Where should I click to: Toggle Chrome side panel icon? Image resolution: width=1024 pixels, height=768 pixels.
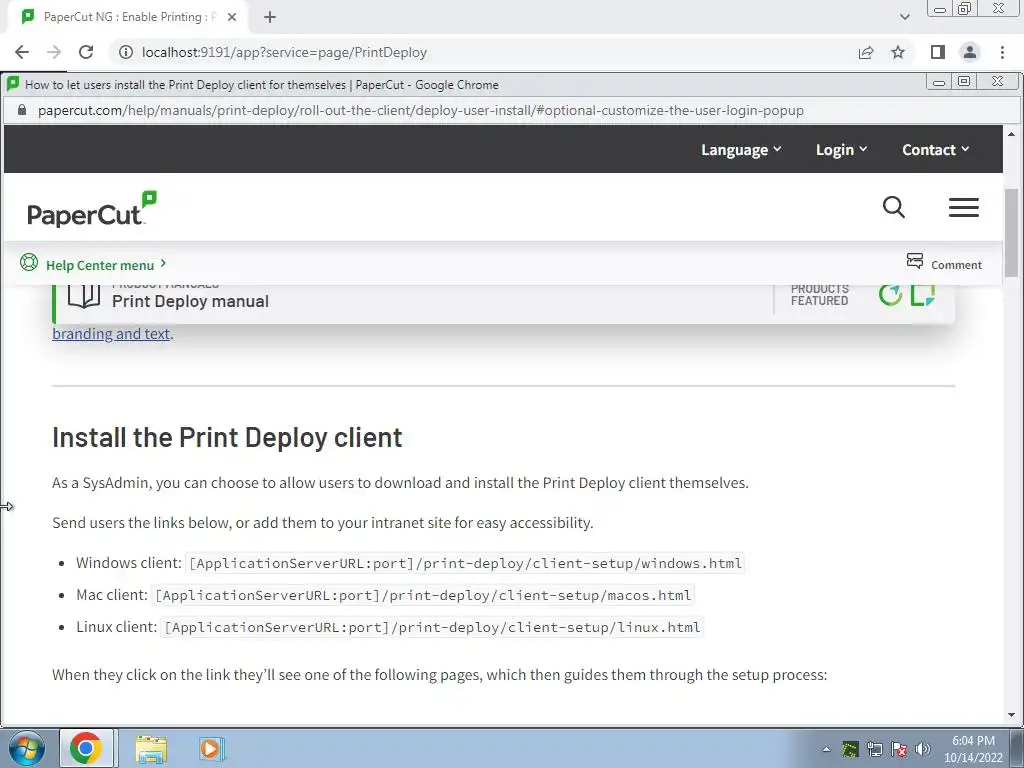(x=938, y=52)
